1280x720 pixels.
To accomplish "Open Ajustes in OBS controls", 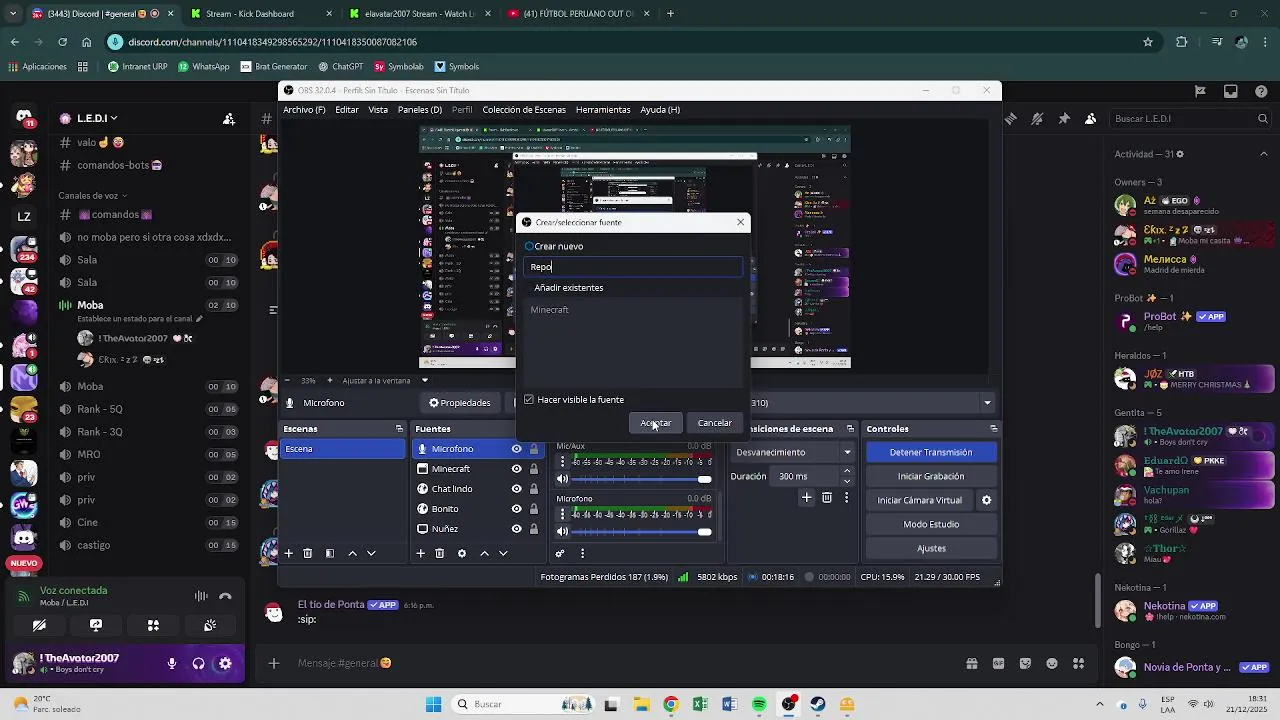I will pos(931,548).
